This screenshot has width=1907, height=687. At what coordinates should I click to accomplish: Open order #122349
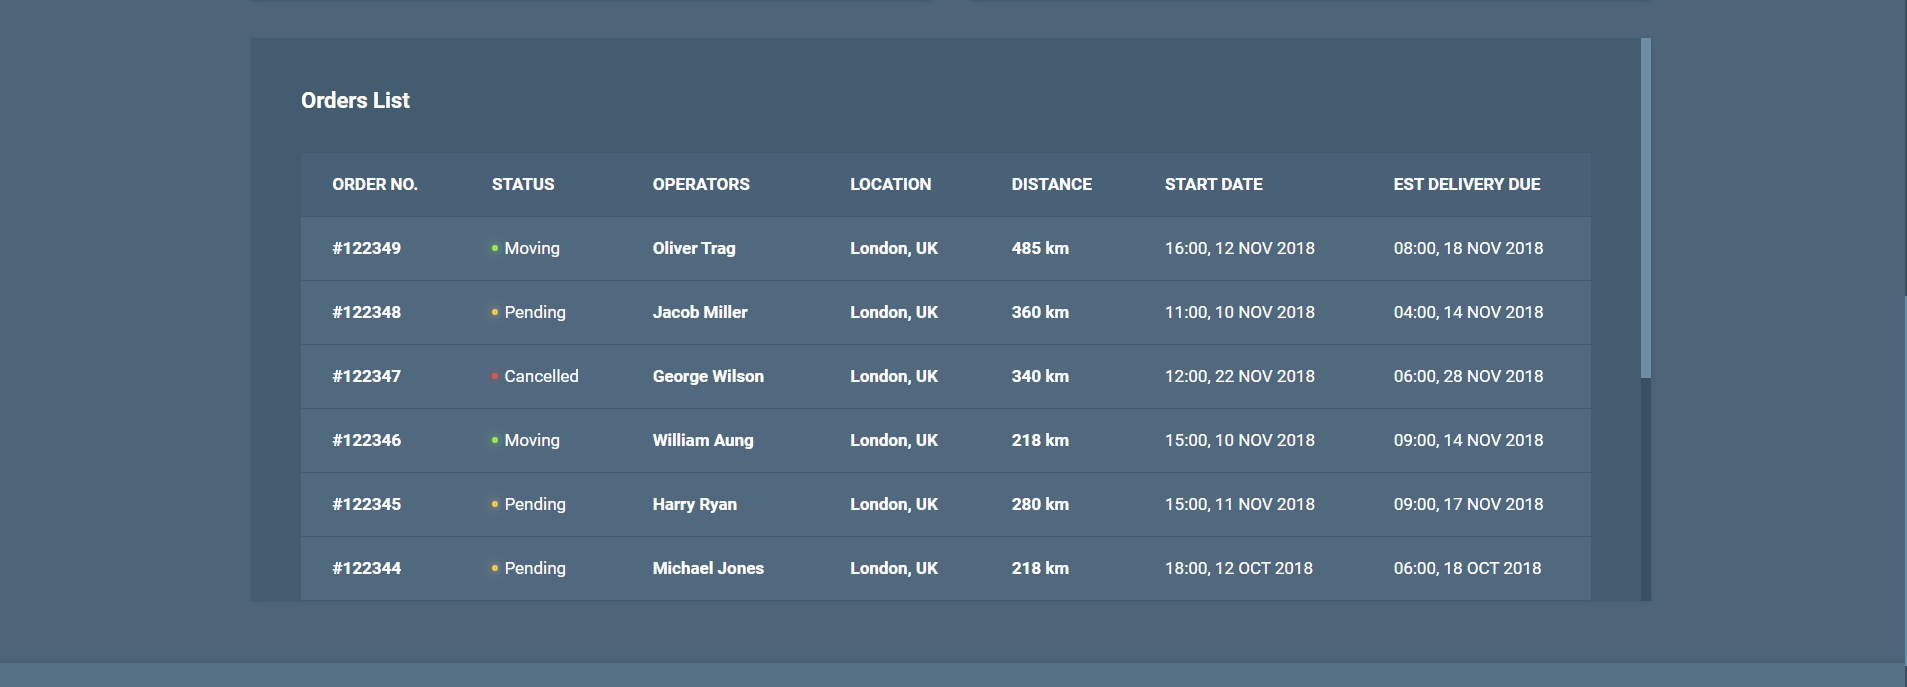[367, 248]
